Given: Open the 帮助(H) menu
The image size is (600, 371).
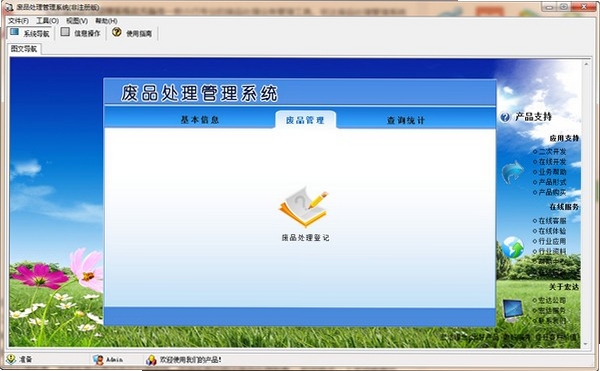Looking at the screenshot, I should point(106,21).
